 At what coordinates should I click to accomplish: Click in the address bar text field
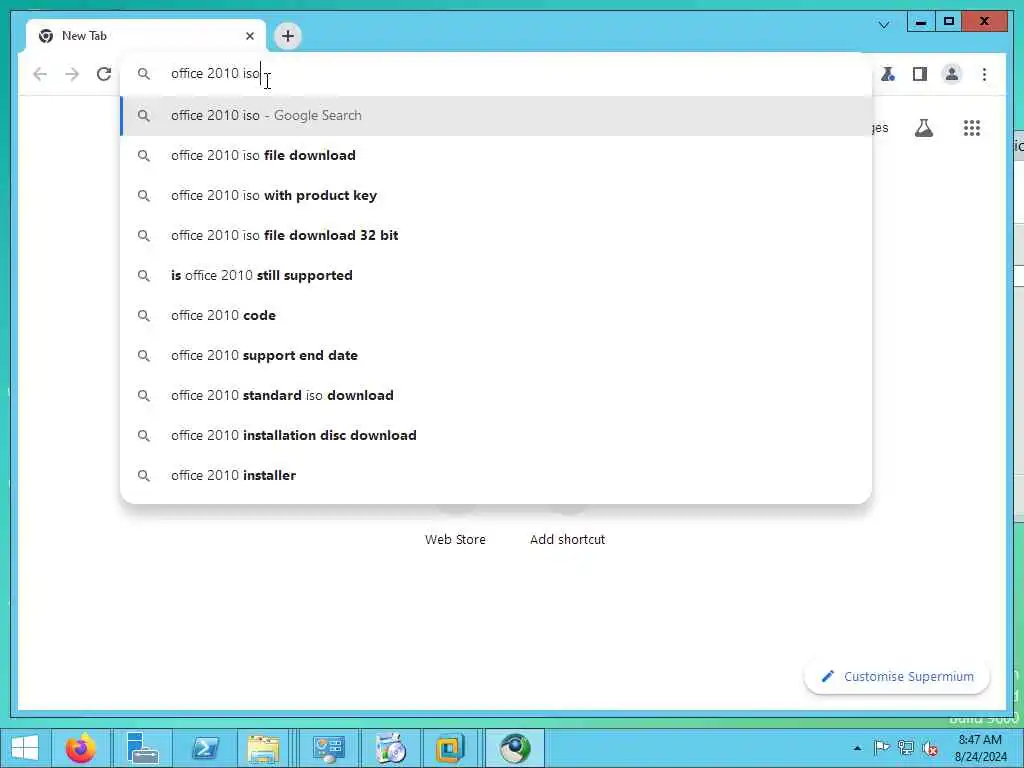tap(496, 74)
